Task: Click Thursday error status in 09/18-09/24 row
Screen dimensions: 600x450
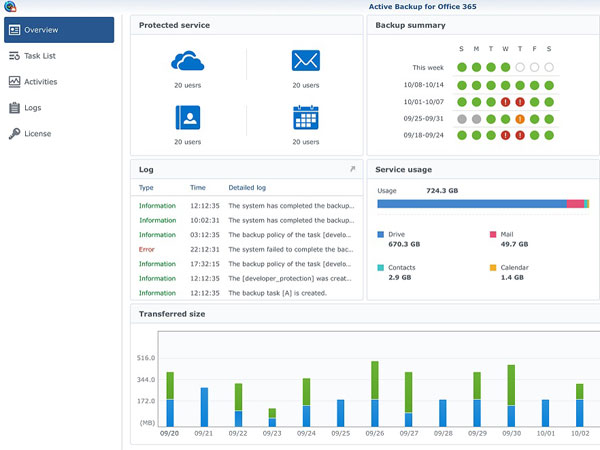Action: [520, 135]
